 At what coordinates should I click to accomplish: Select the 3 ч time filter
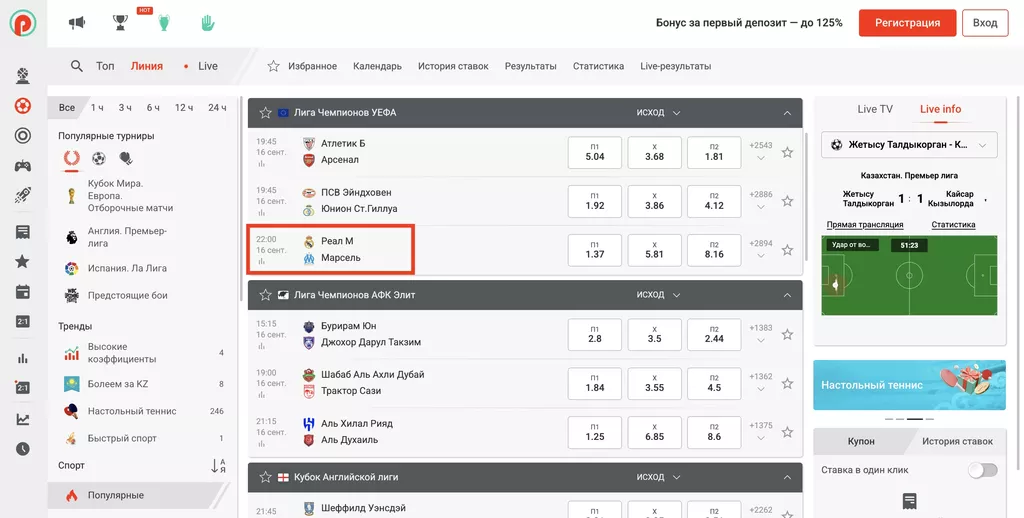point(125,107)
